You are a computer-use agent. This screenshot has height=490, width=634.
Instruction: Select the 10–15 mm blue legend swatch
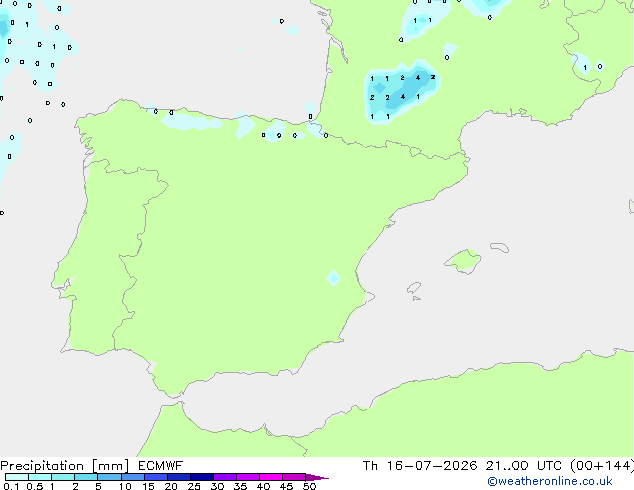[x=132, y=477]
